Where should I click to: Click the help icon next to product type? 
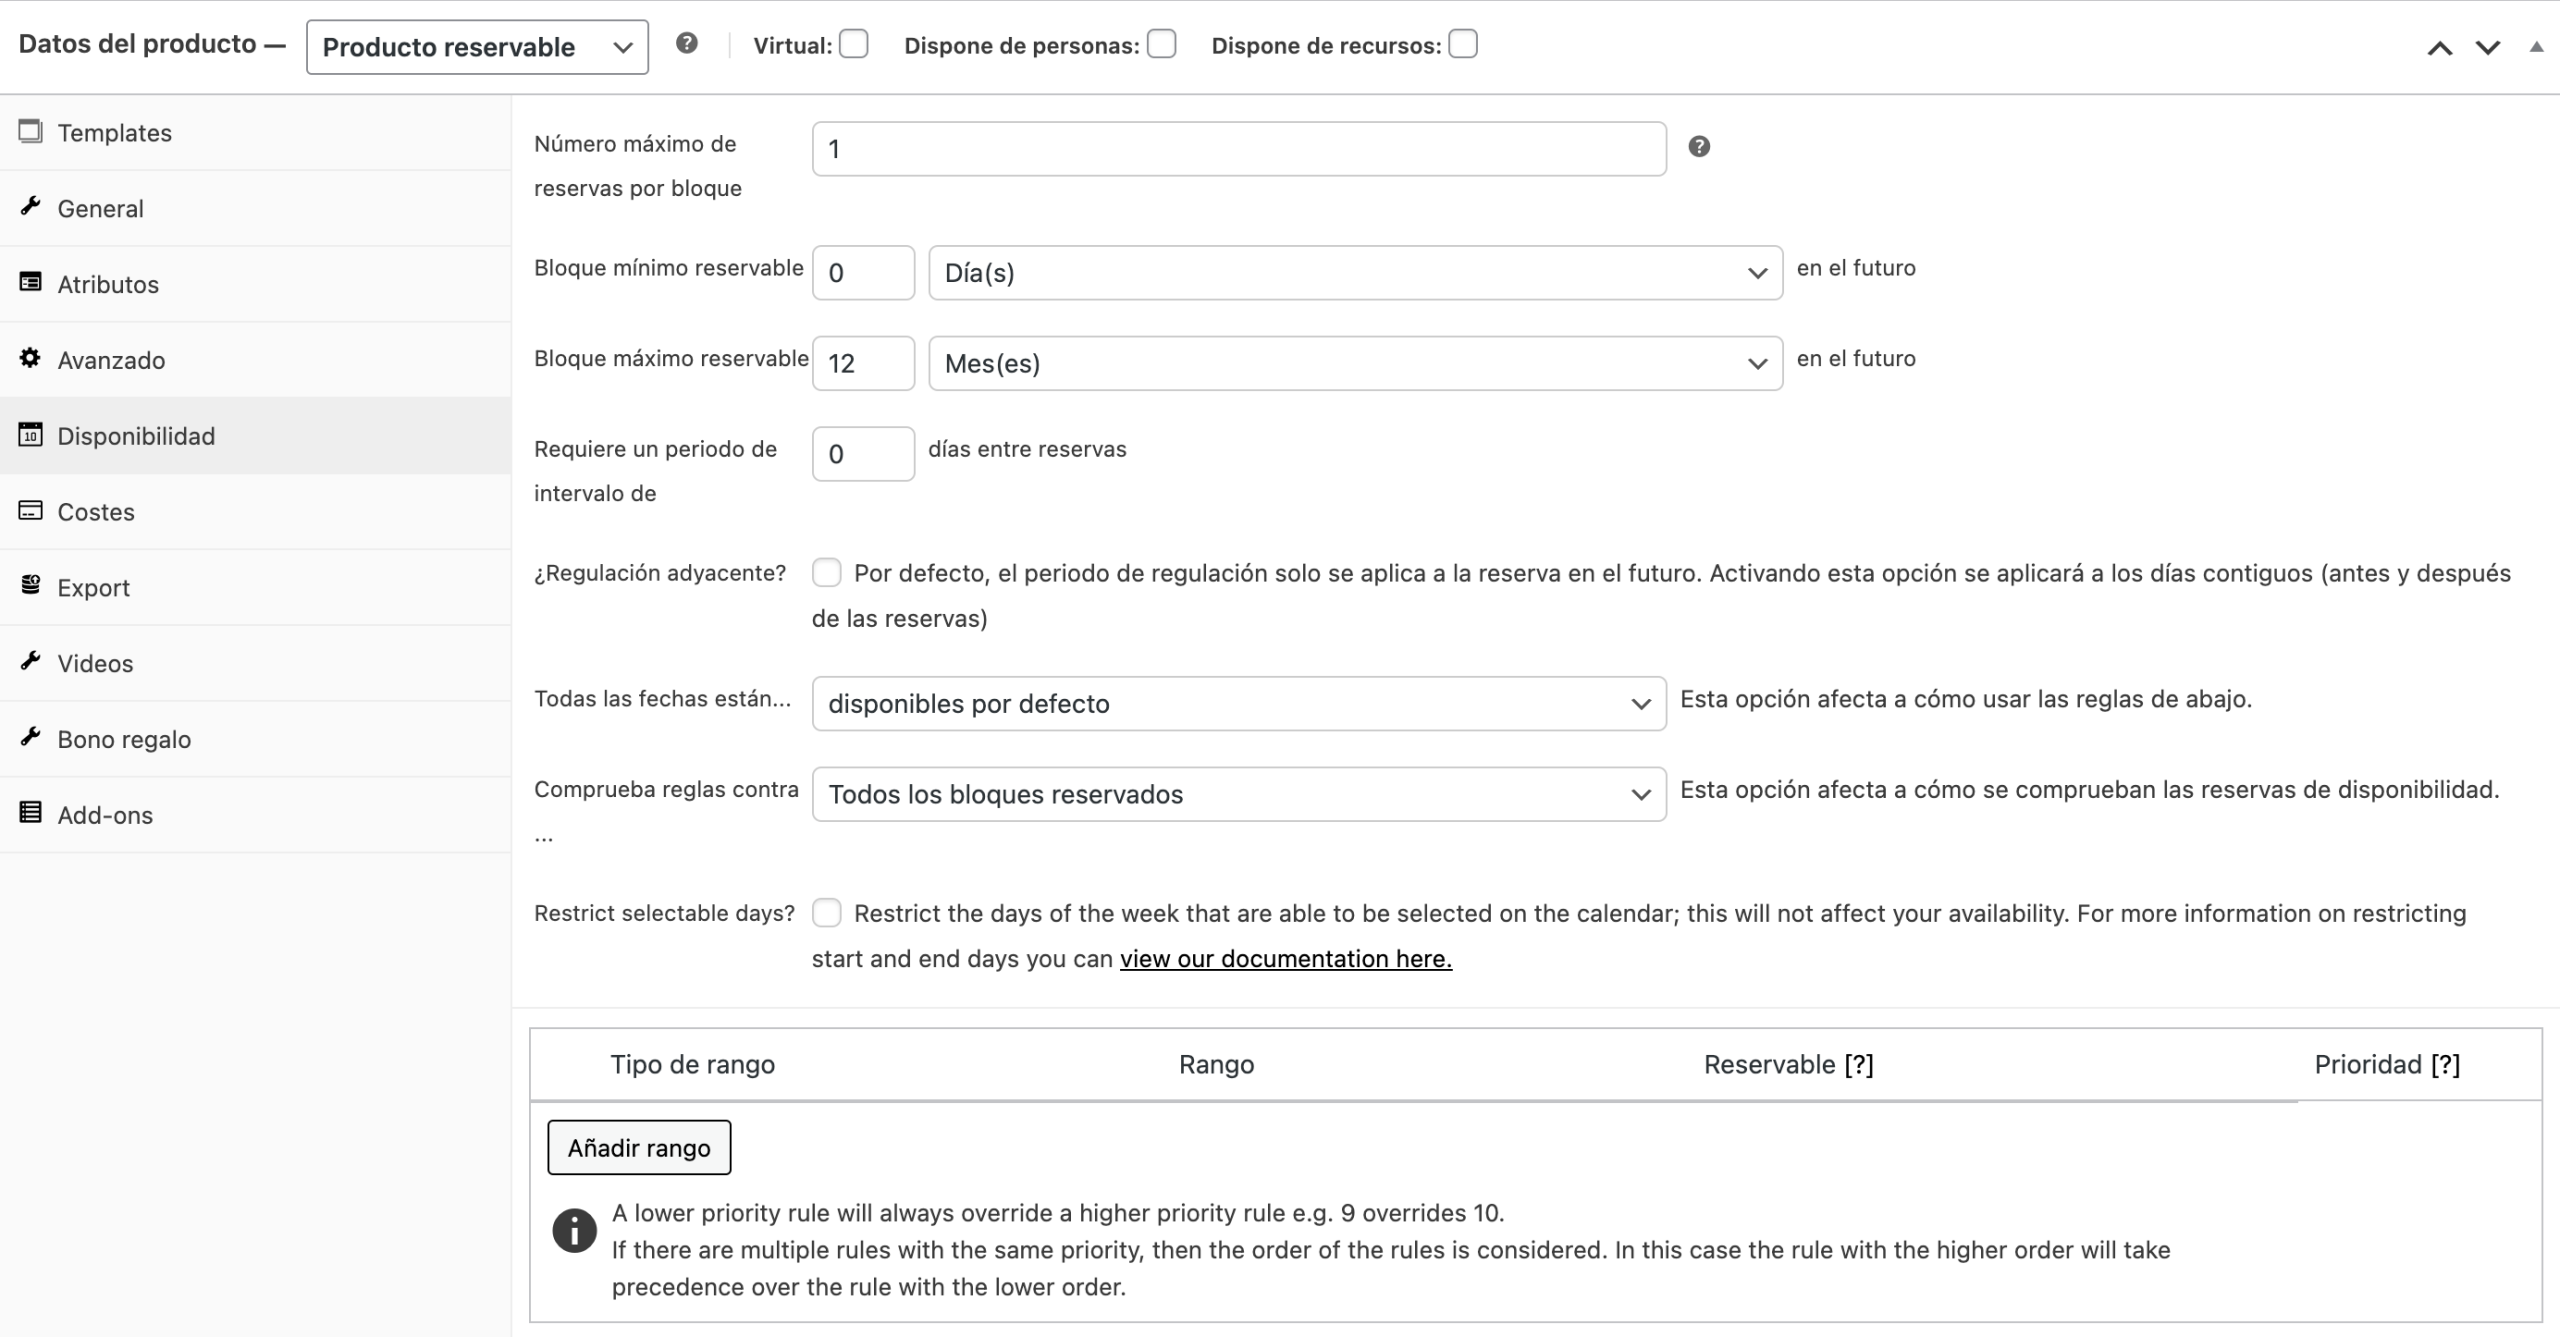click(686, 43)
